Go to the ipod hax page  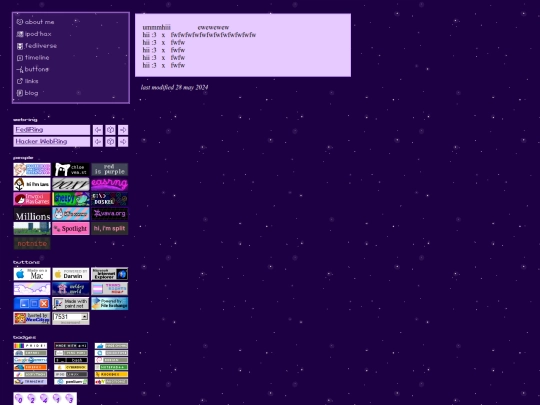(34, 34)
